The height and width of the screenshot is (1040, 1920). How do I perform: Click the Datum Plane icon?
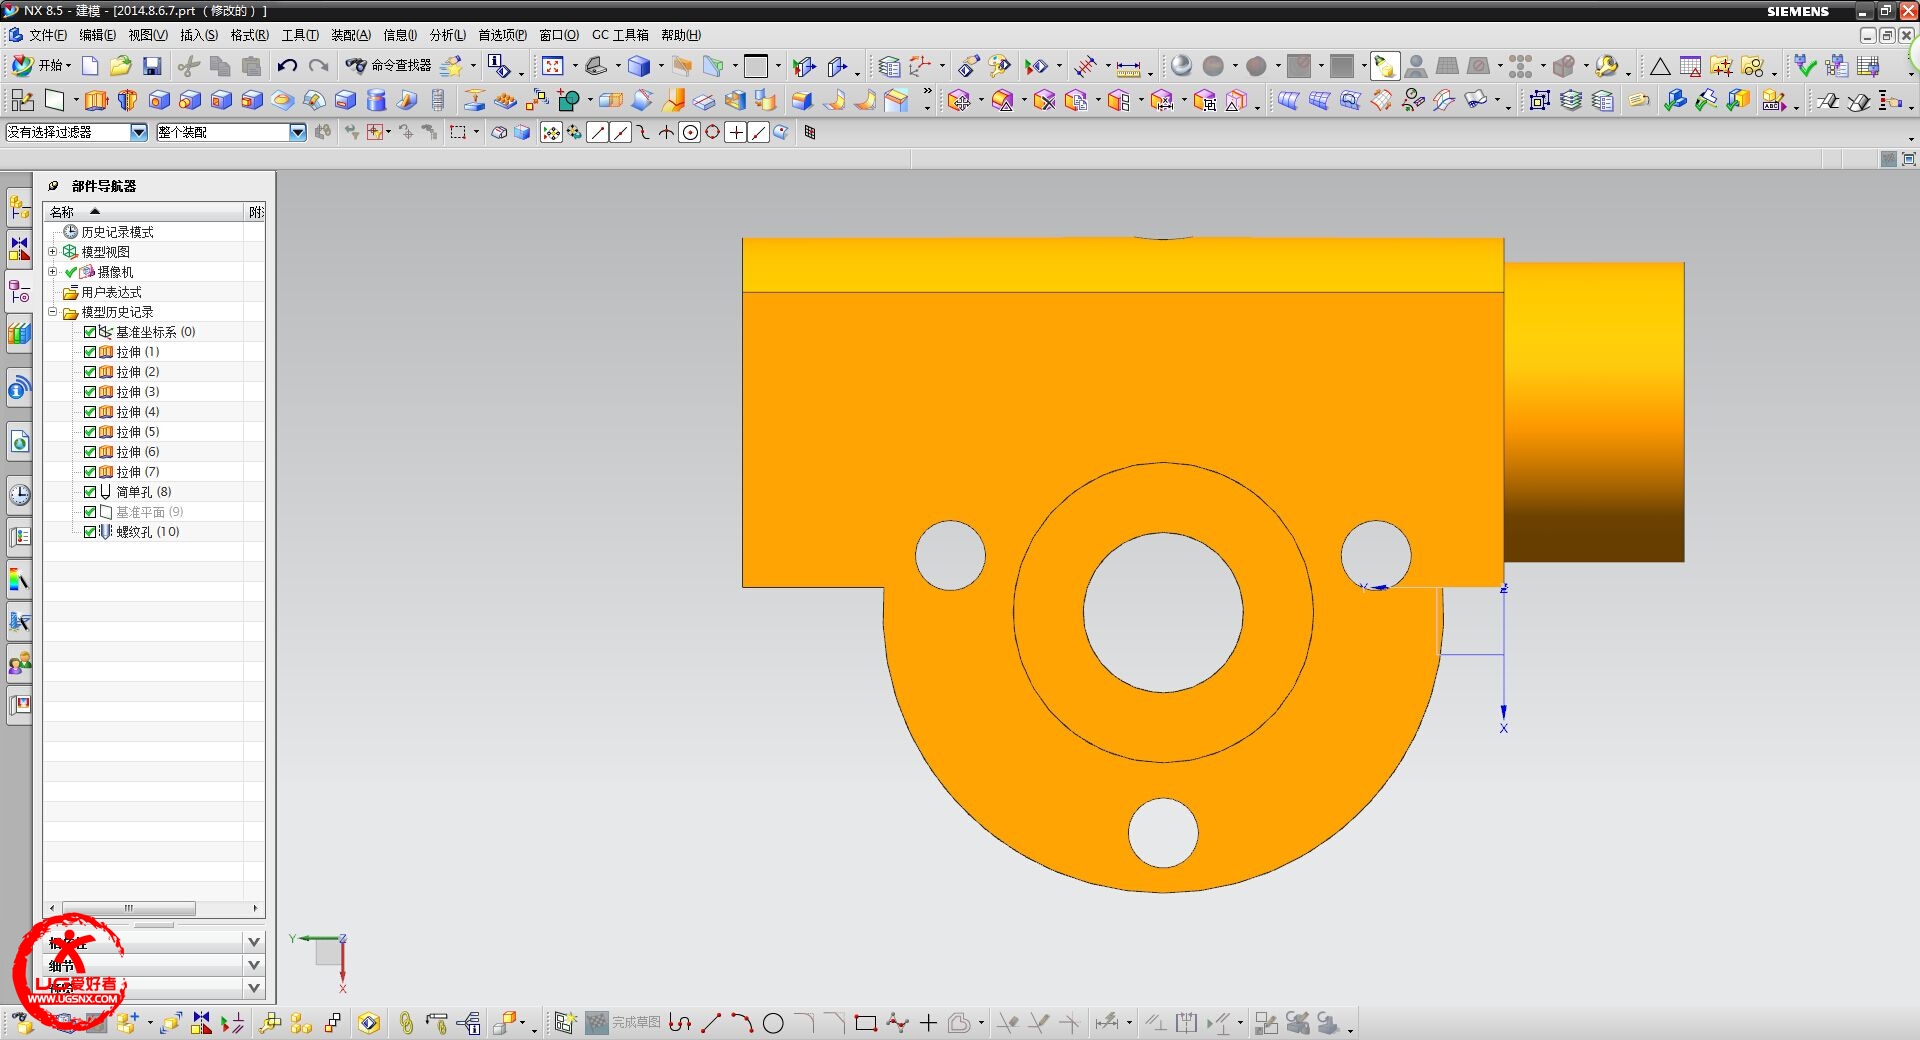[x=55, y=100]
